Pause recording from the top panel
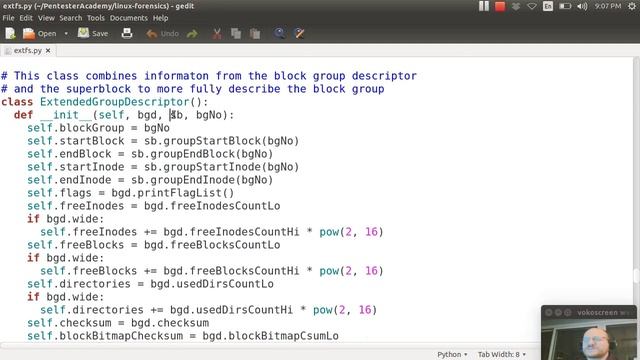The height and width of the screenshot is (360, 640). 484,6
